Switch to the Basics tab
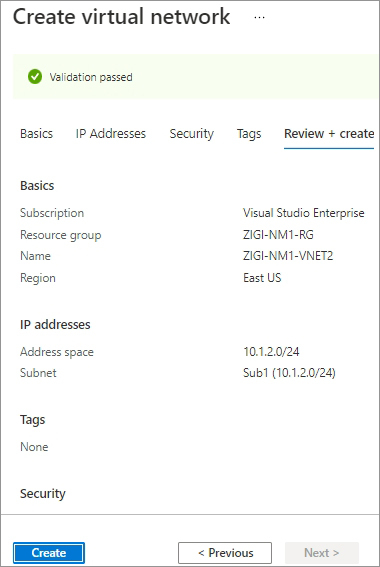 pos(37,134)
